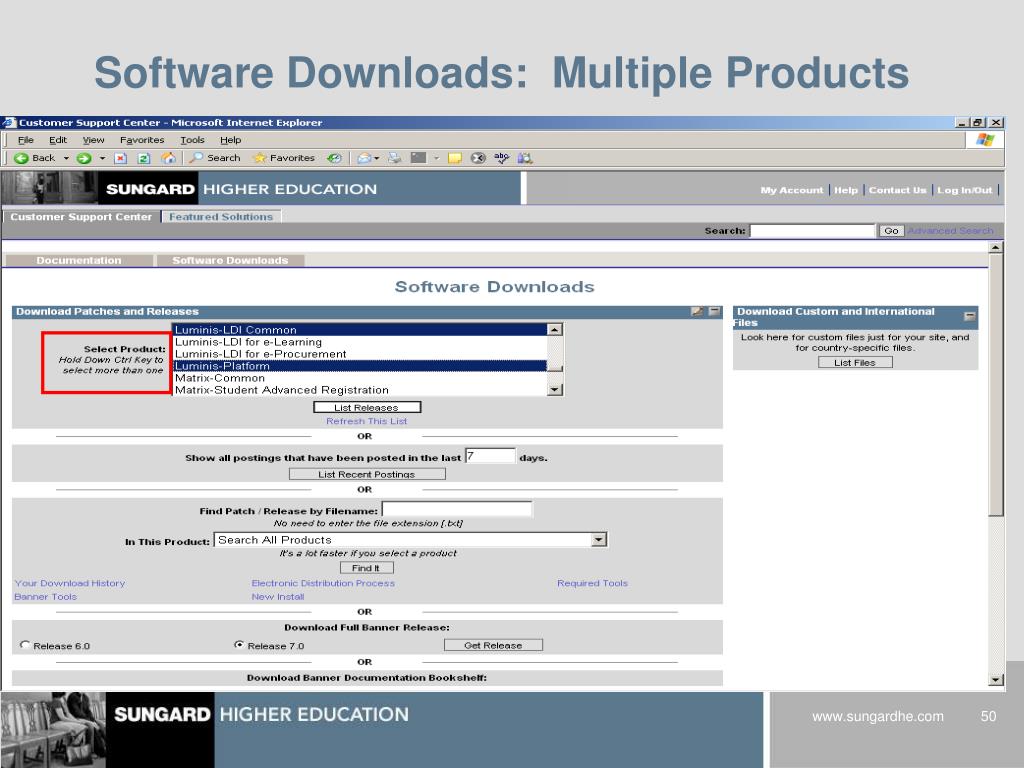1024x768 pixels.
Task: Click the Windows flag logo
Action: tap(985, 140)
